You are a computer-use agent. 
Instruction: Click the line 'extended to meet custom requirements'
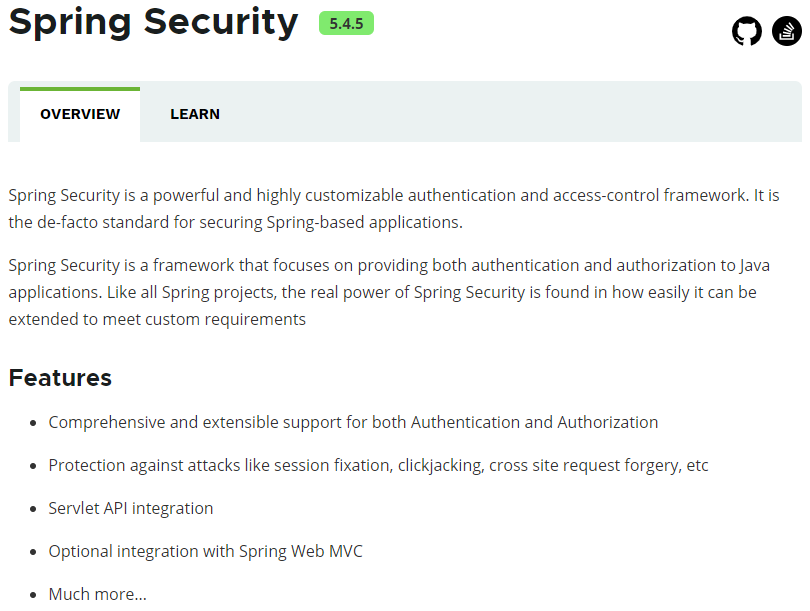click(x=157, y=319)
